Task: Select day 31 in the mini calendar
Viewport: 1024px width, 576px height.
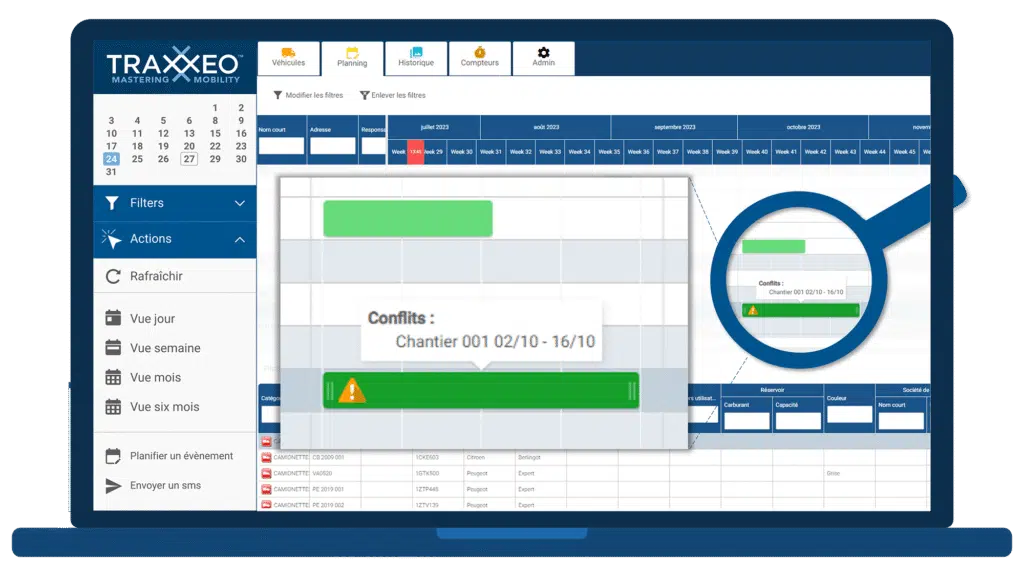Action: pyautogui.click(x=111, y=172)
